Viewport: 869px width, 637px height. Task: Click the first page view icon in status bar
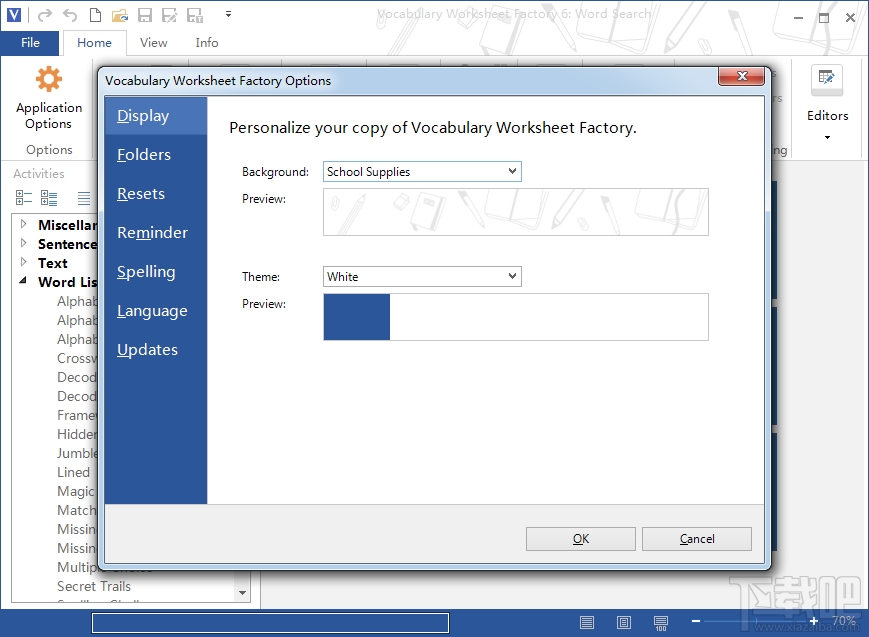point(585,622)
